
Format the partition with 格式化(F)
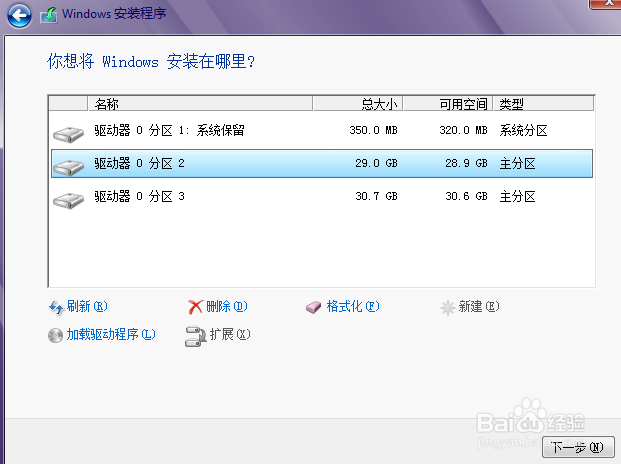pos(353,306)
